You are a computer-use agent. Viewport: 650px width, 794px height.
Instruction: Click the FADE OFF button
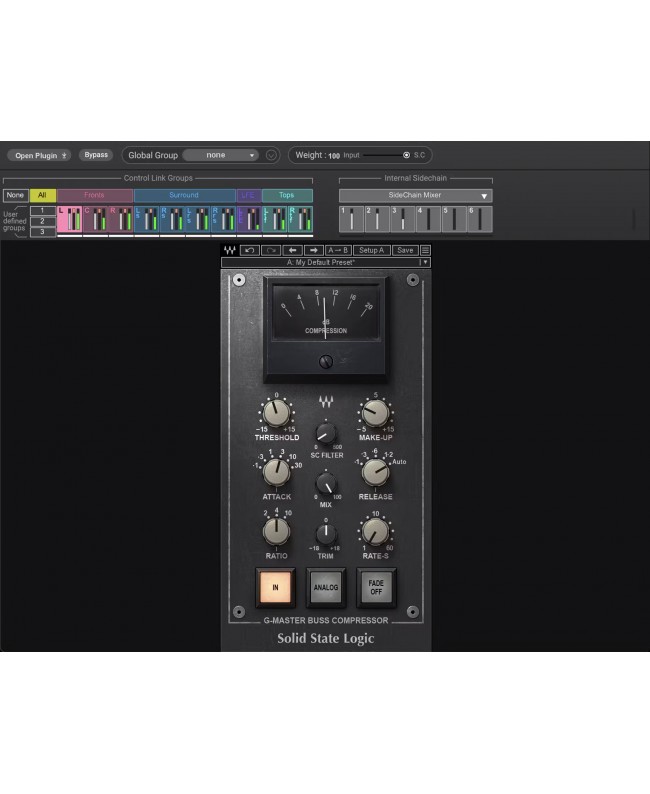376,587
